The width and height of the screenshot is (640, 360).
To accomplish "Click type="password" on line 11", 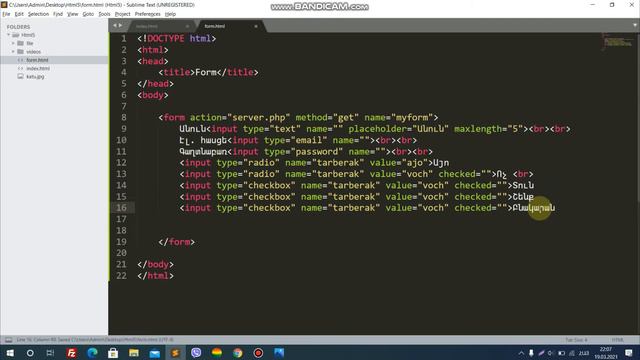I will tap(303, 152).
